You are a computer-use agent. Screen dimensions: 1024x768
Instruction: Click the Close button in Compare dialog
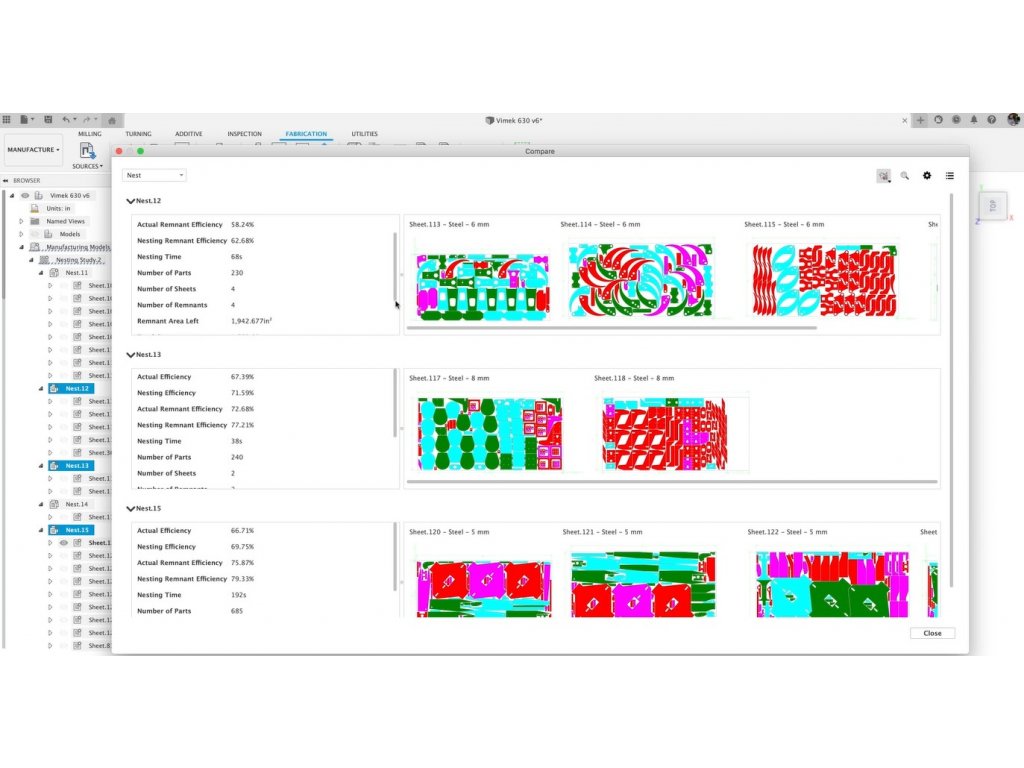[x=933, y=633]
